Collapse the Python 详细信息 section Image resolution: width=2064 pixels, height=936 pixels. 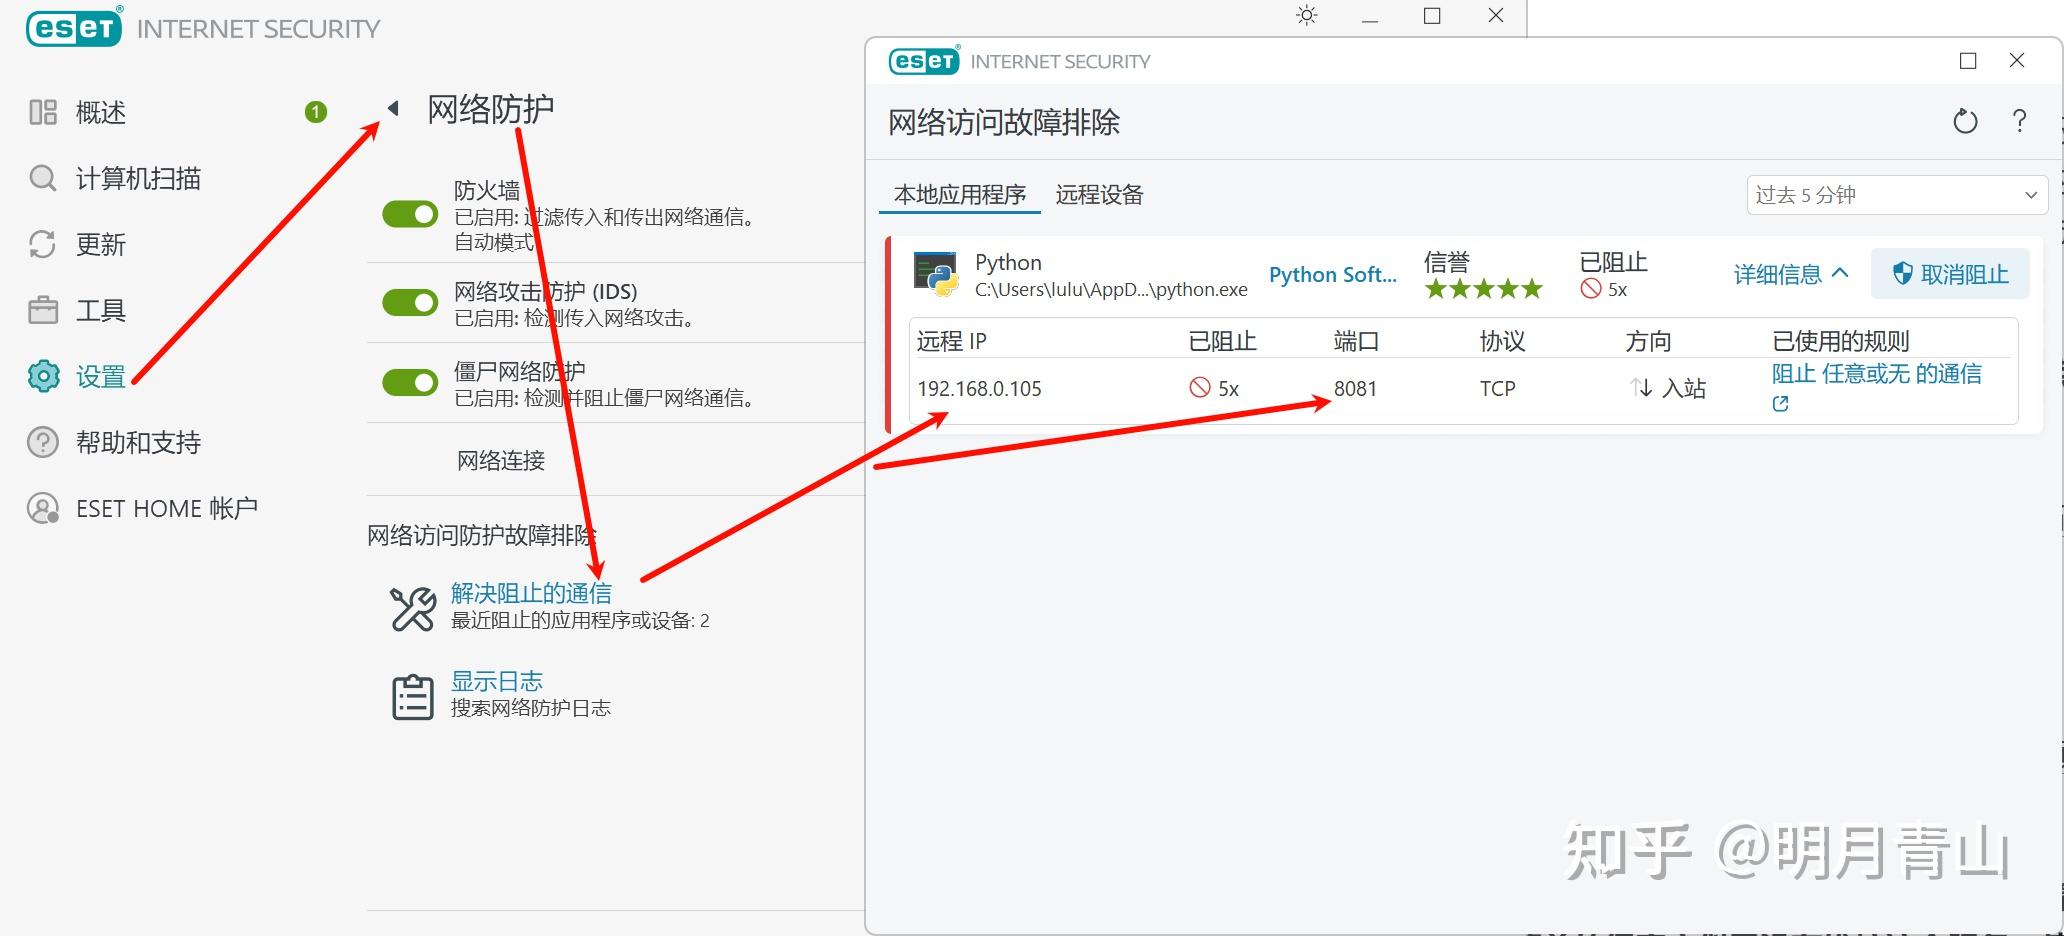tap(1790, 273)
